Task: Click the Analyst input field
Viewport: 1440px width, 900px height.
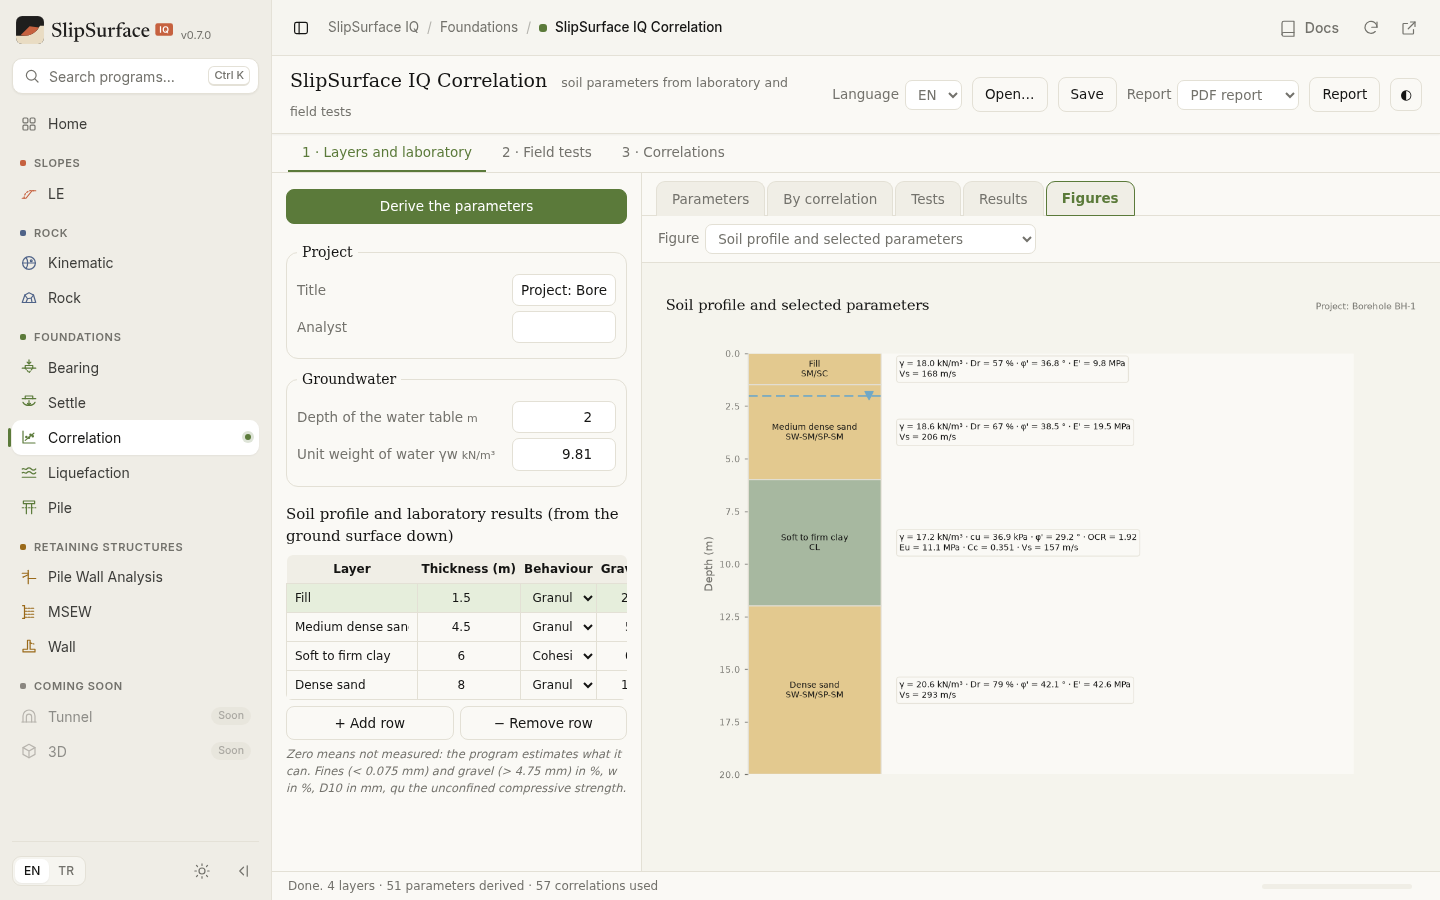Action: pyautogui.click(x=564, y=327)
